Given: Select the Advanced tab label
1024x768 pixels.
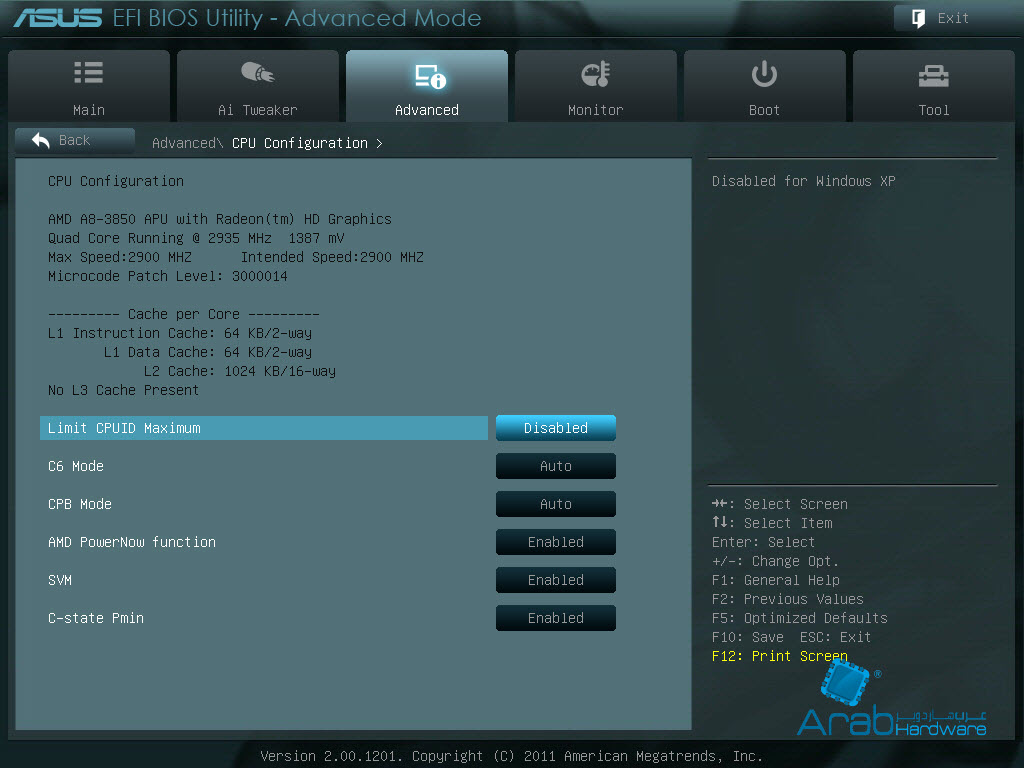Looking at the screenshot, I should [x=427, y=110].
